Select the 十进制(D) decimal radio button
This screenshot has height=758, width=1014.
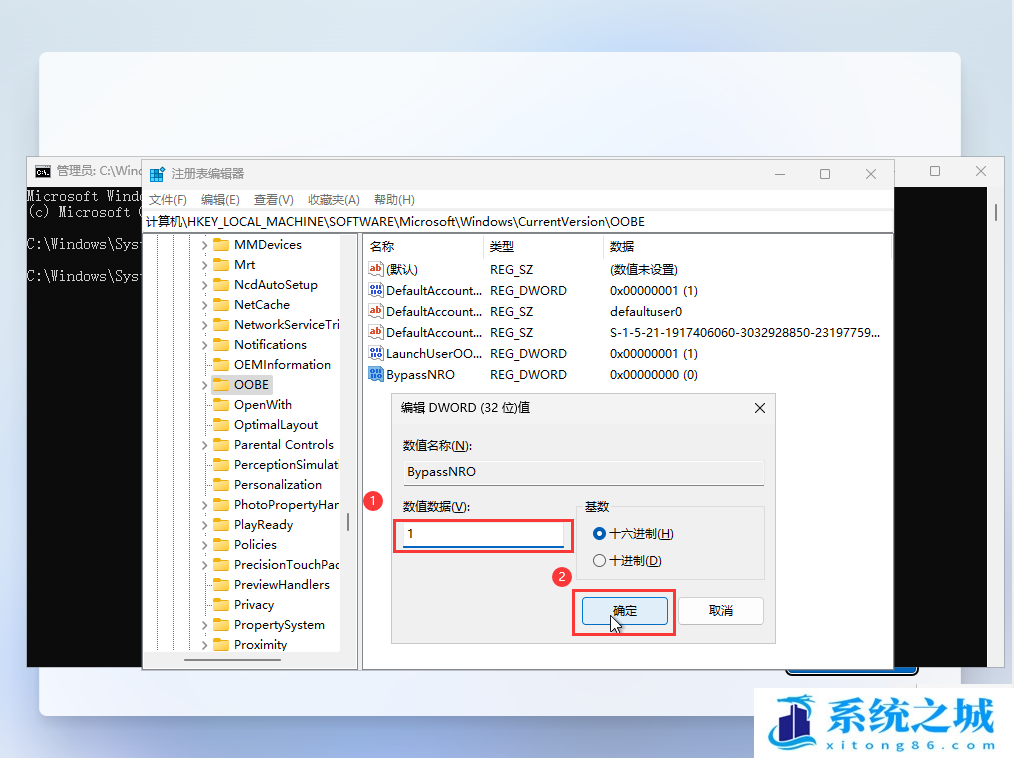coord(599,561)
